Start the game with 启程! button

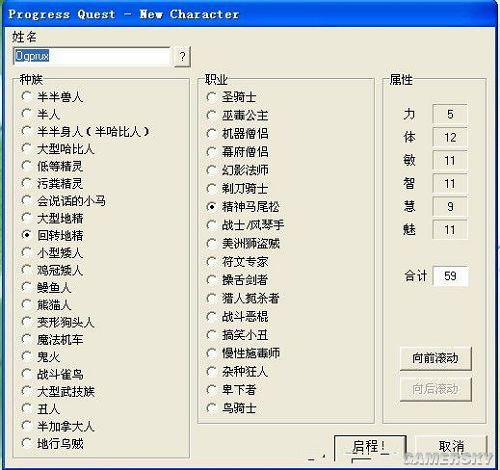(370, 447)
